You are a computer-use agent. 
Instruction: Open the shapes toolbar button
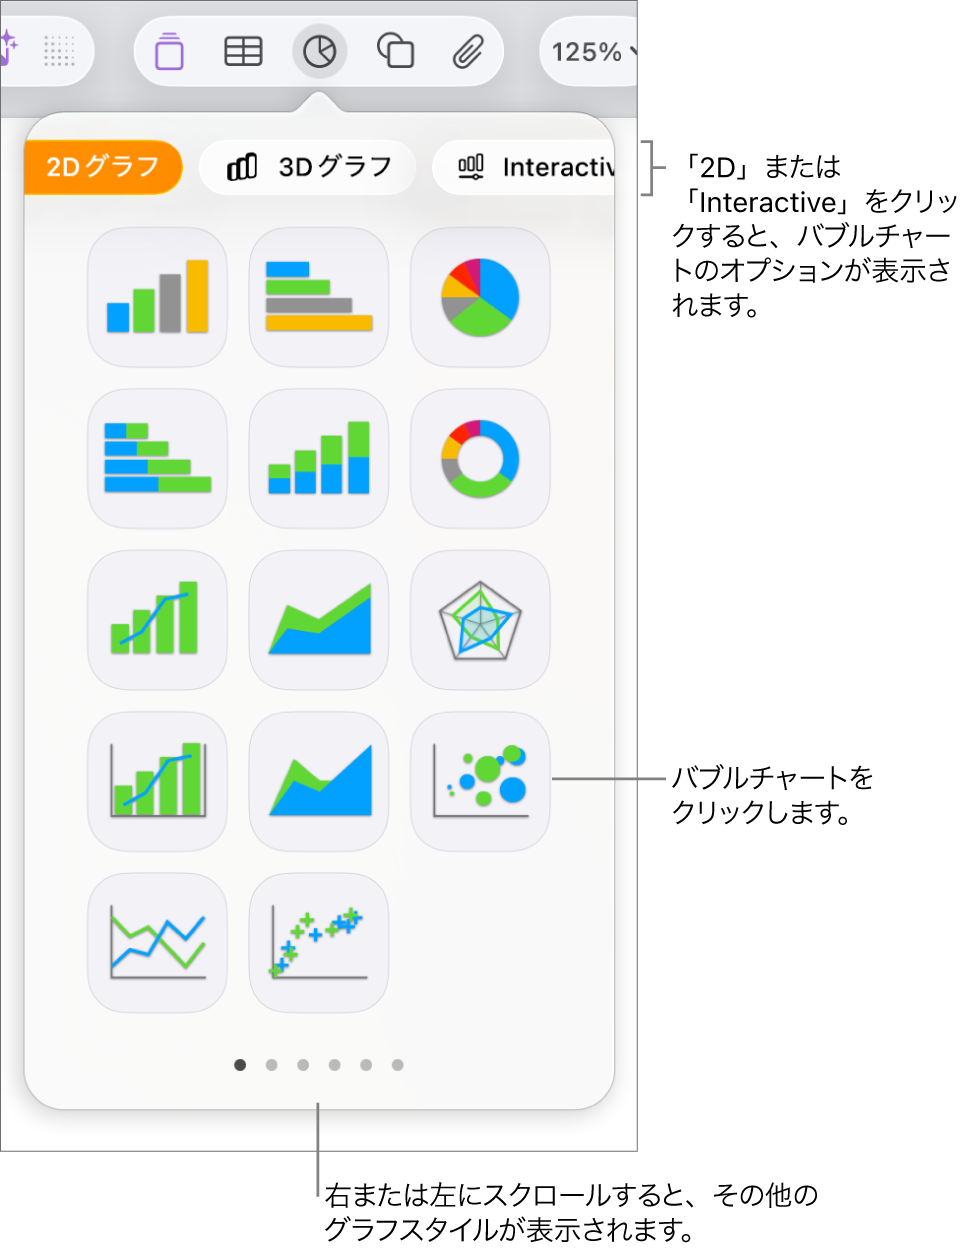coord(395,51)
